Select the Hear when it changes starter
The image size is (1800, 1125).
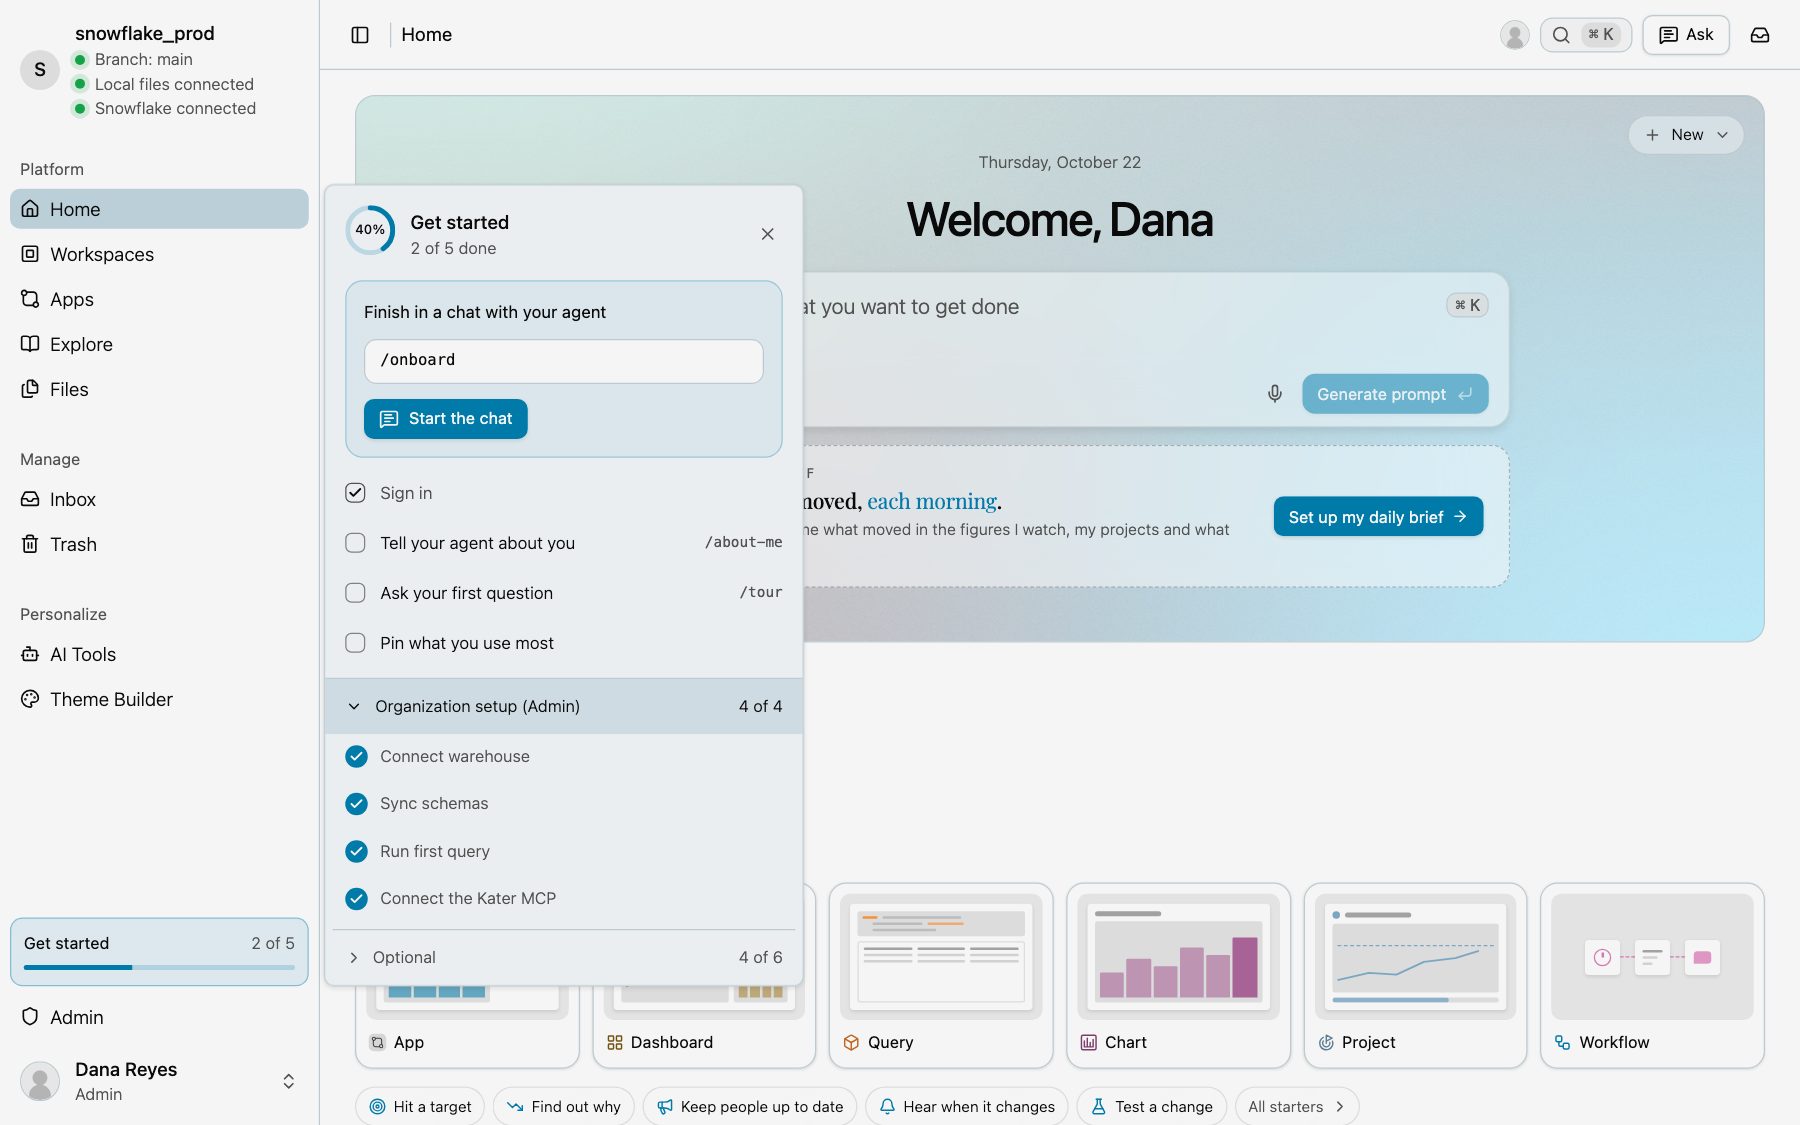click(x=966, y=1106)
